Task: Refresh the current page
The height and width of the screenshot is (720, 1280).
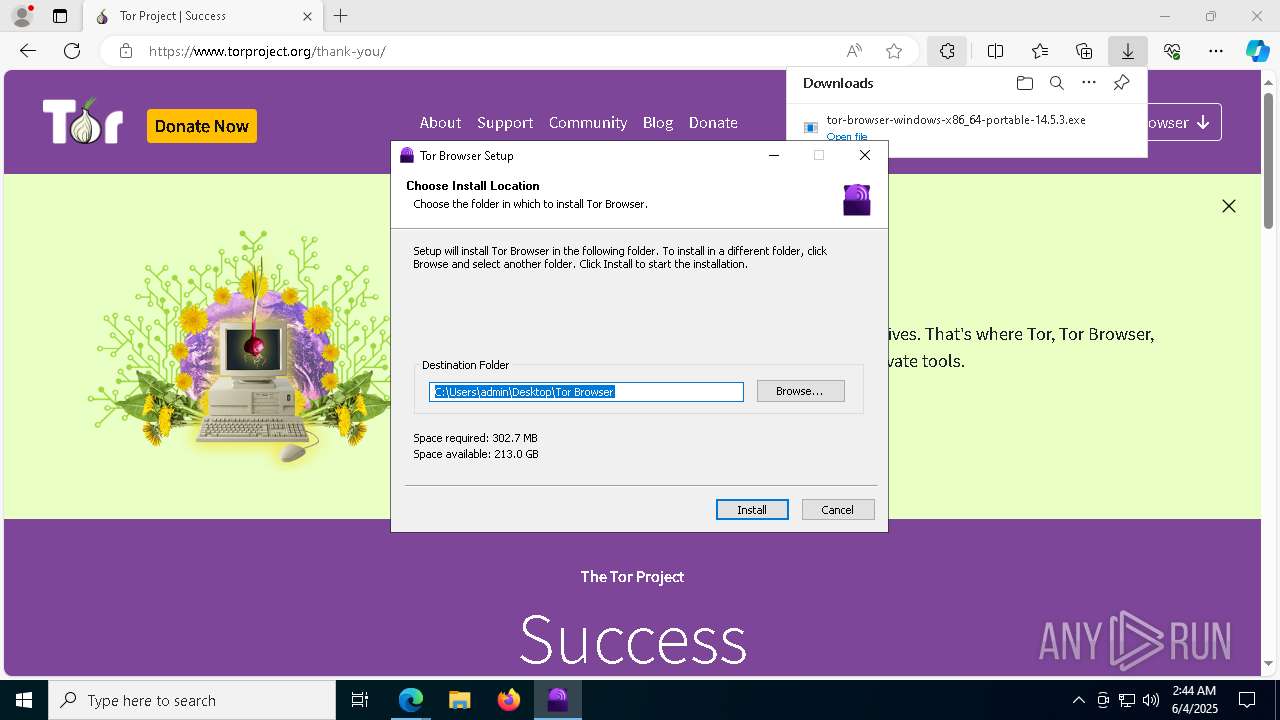Action: [x=72, y=51]
